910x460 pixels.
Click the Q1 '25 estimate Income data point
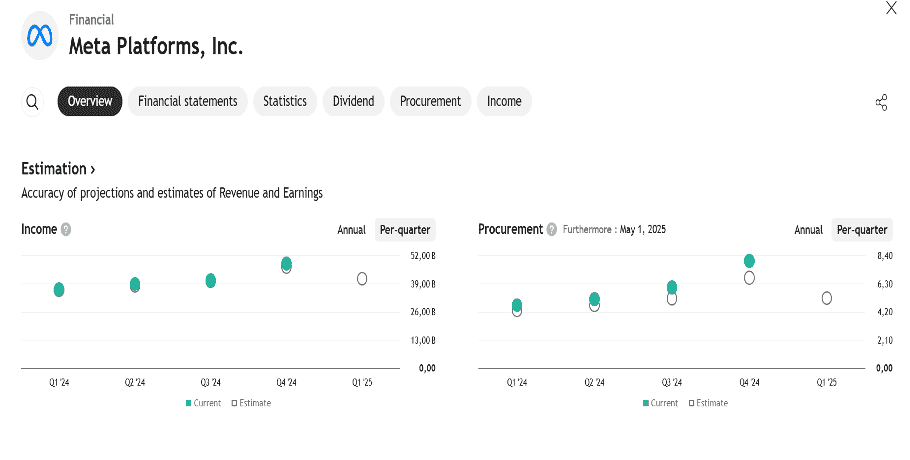(x=362, y=278)
